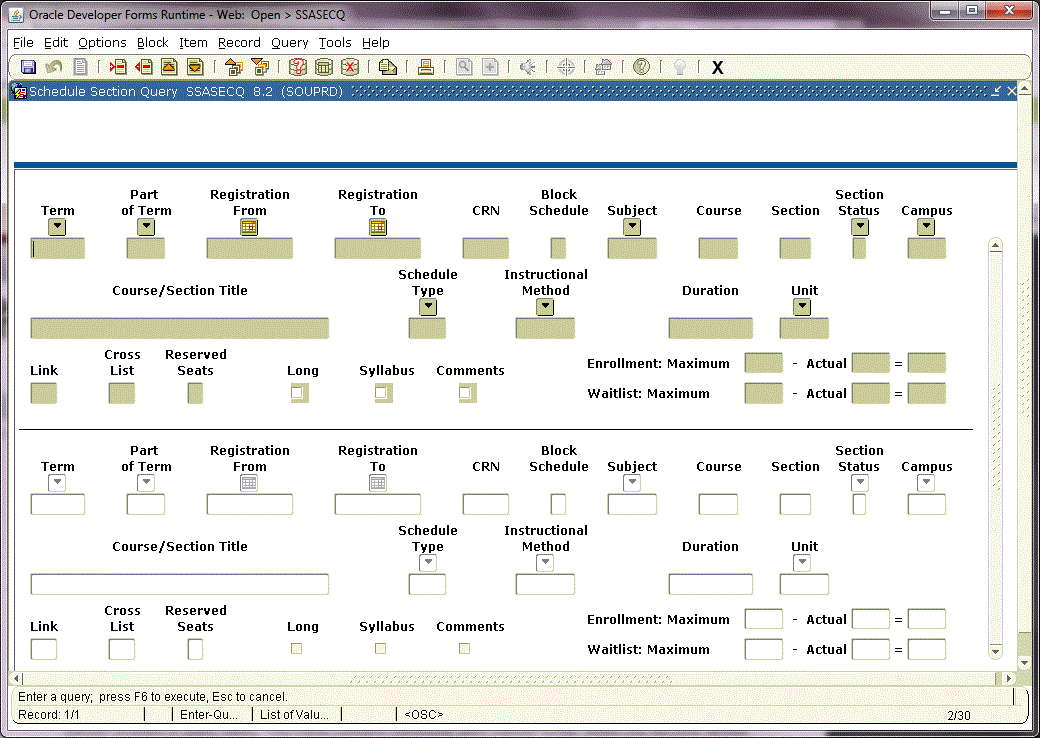
Task: Click into CRN field of highlighted record
Action: pyautogui.click(x=486, y=248)
